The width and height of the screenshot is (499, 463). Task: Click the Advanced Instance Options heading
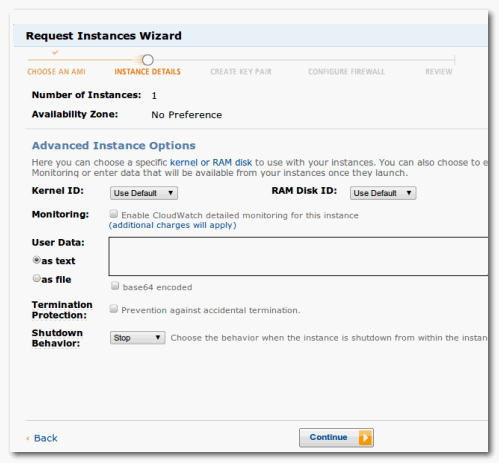pos(114,146)
